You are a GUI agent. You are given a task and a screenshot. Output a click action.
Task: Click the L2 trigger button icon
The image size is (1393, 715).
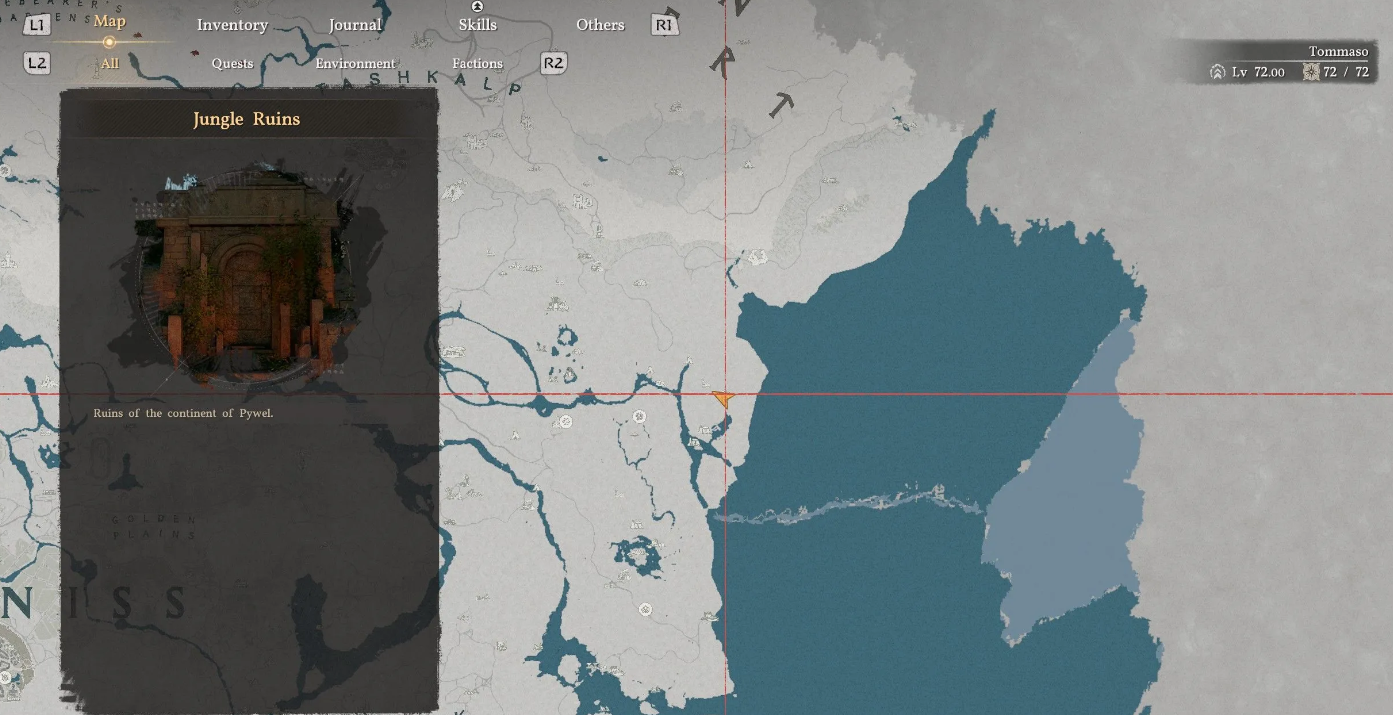pyautogui.click(x=37, y=63)
